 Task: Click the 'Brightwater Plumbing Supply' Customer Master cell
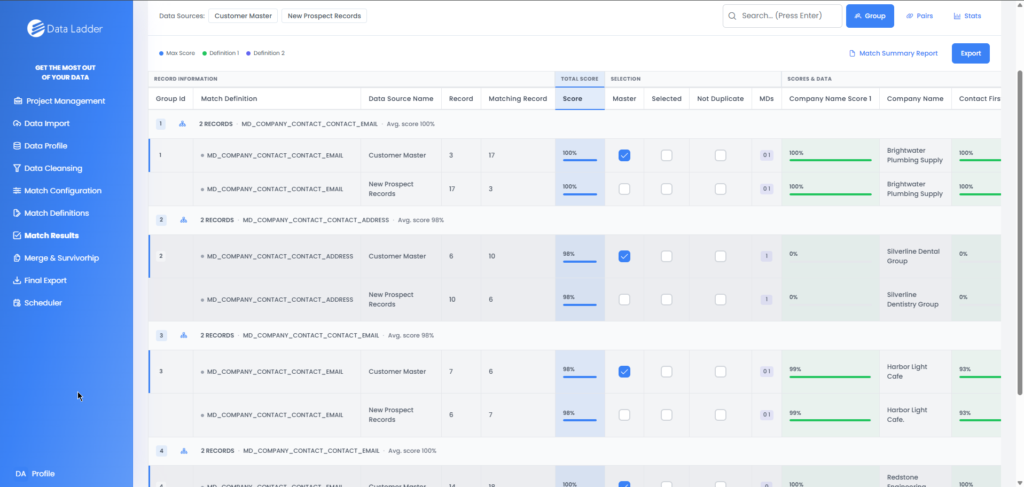click(915, 155)
